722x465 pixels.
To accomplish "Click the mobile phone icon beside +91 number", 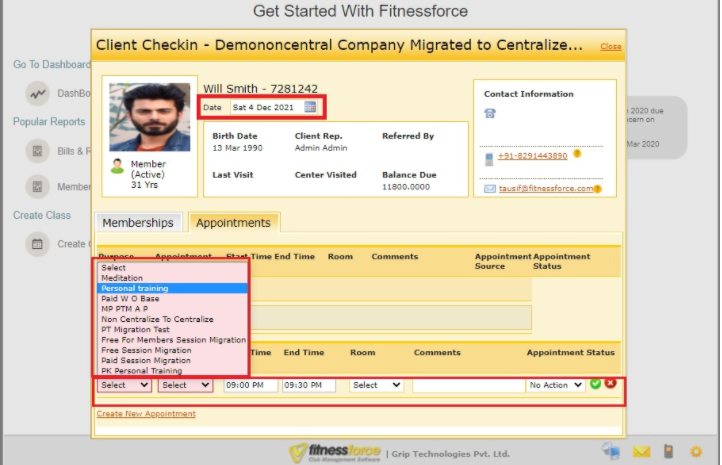I will [489, 159].
